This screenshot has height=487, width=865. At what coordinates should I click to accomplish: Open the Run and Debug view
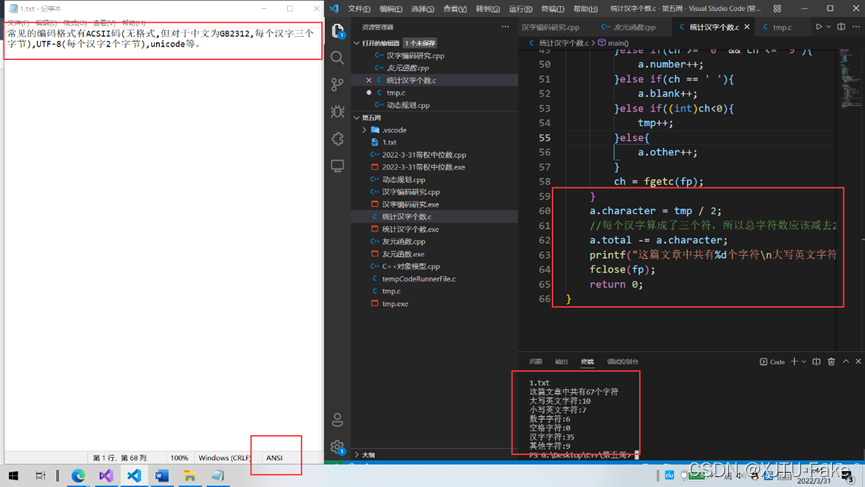coord(338,111)
